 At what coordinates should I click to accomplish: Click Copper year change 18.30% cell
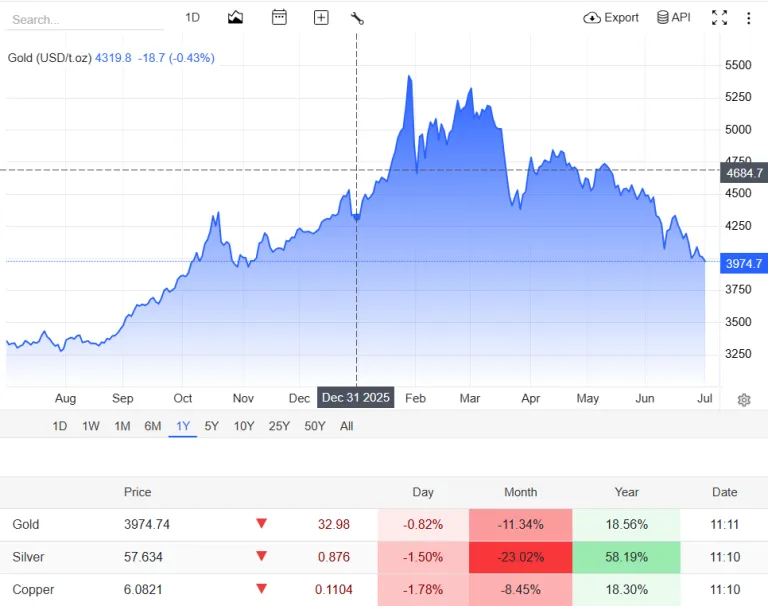626,590
